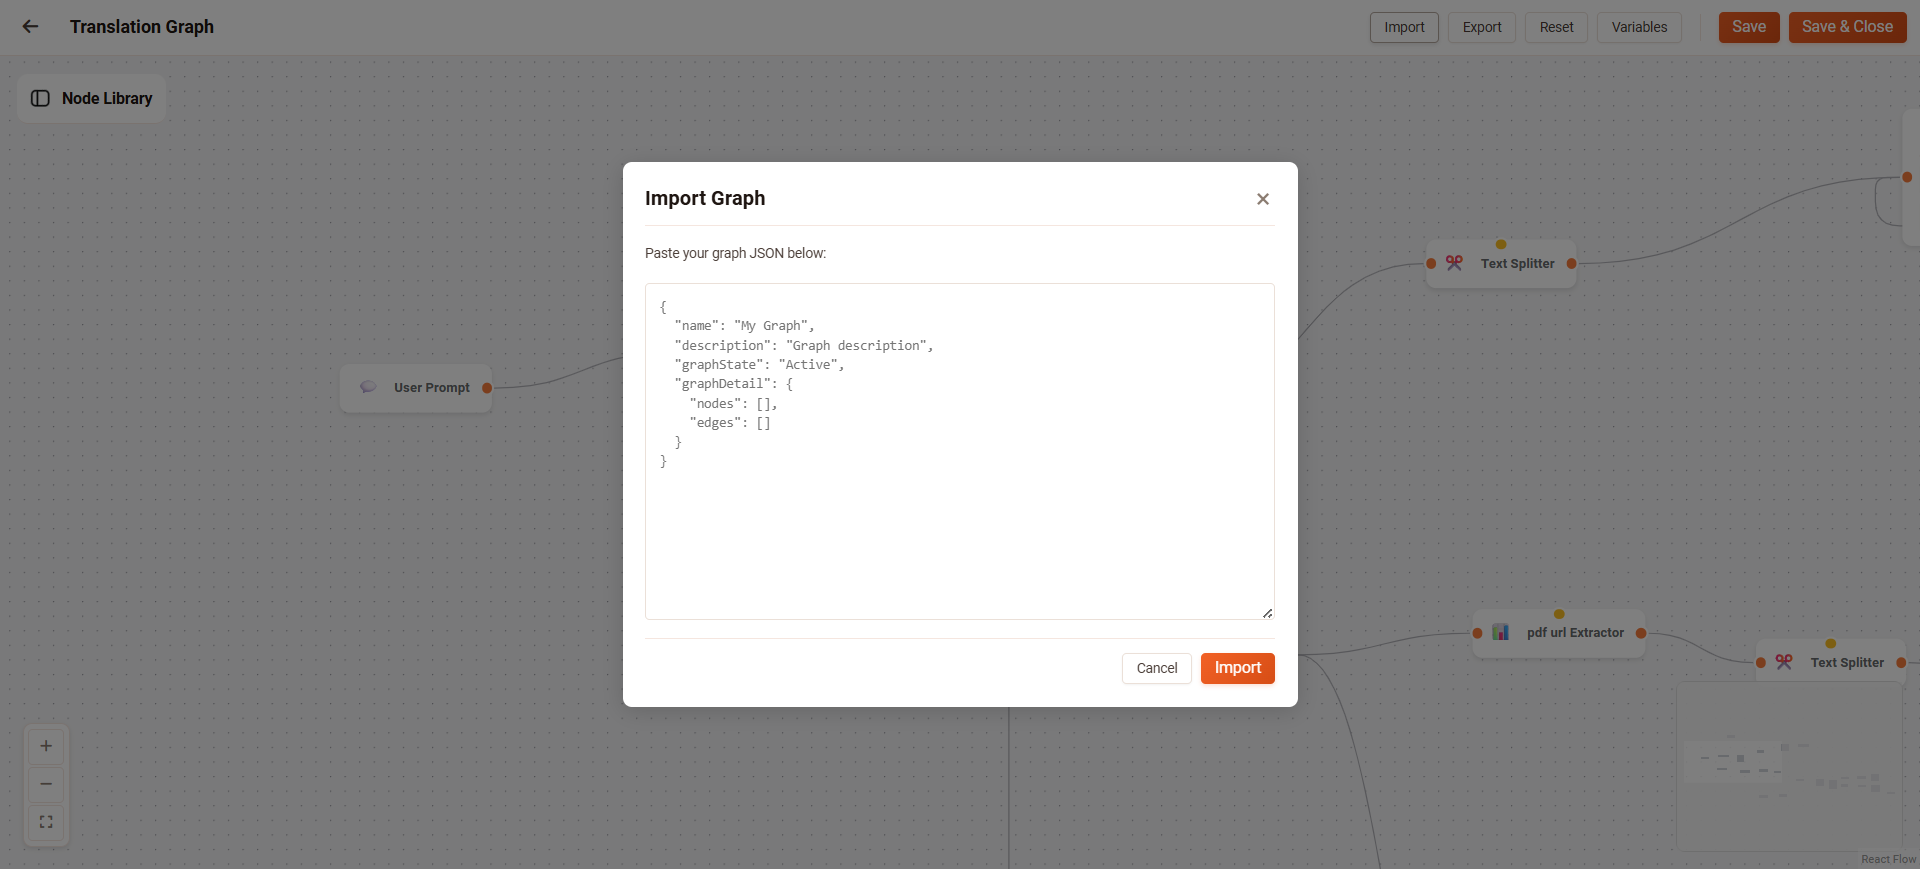The height and width of the screenshot is (869, 1920).
Task: Click upper Text Splitter input handle
Action: pyautogui.click(x=1431, y=264)
